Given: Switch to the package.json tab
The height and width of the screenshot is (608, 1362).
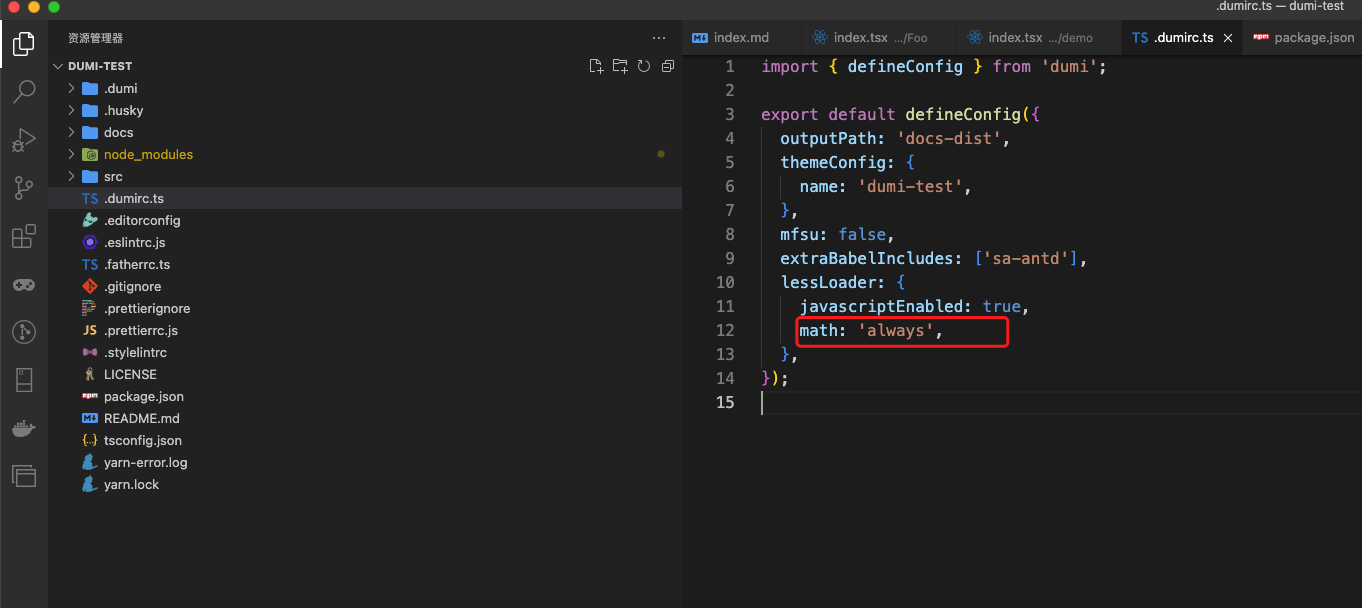Looking at the screenshot, I should coord(1305,37).
